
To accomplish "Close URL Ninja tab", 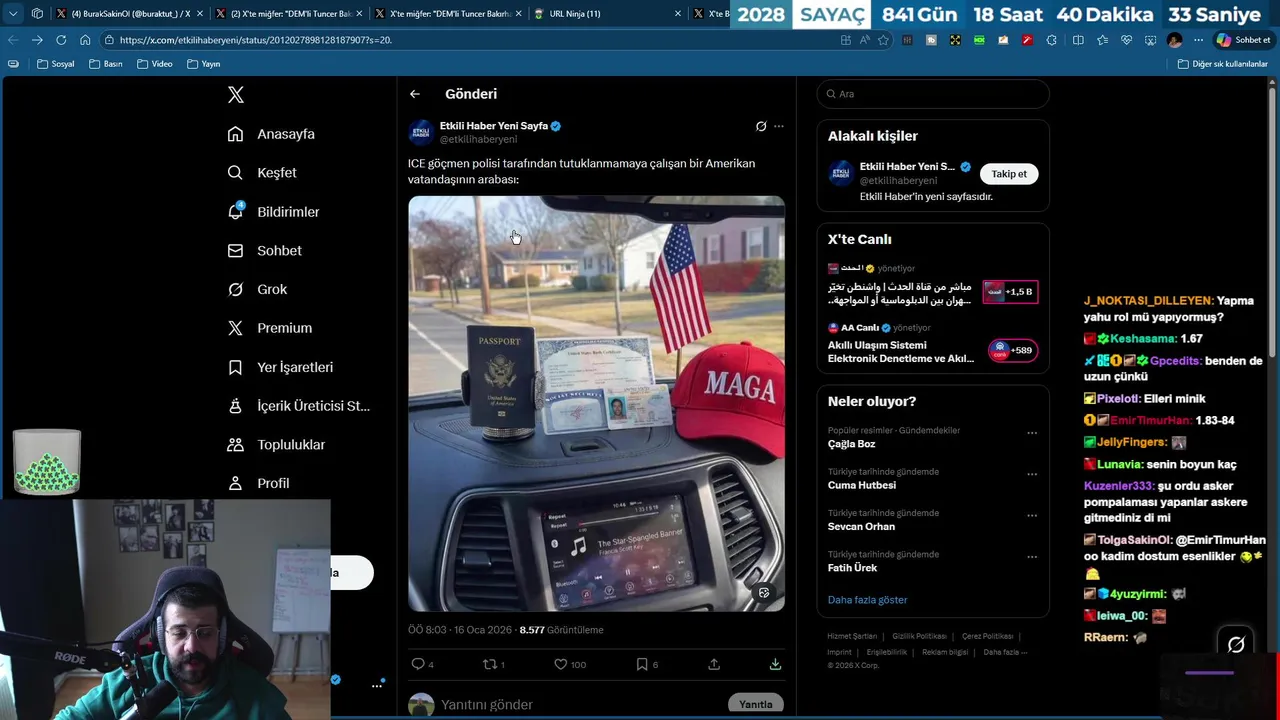I will (678, 14).
